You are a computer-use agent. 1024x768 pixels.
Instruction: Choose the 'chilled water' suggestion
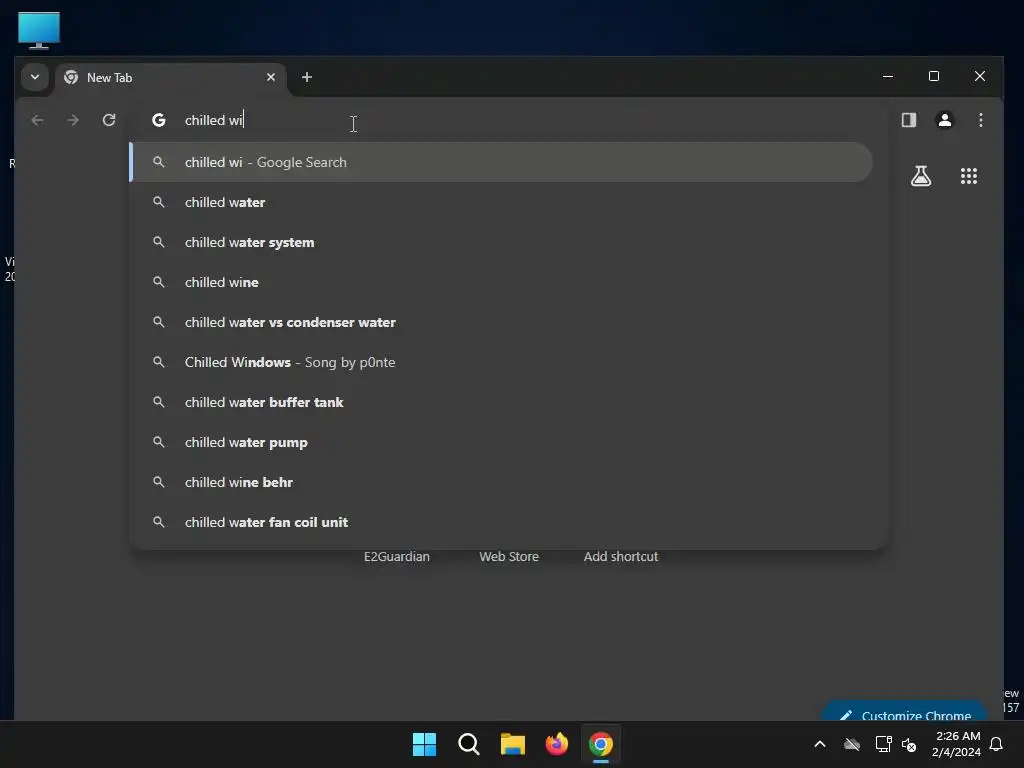pos(501,202)
